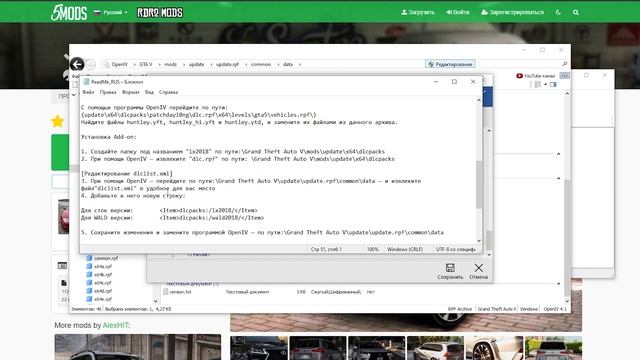The image size is (640, 360).
Task: Toggle dark mode moon icon
Action: point(558,12)
